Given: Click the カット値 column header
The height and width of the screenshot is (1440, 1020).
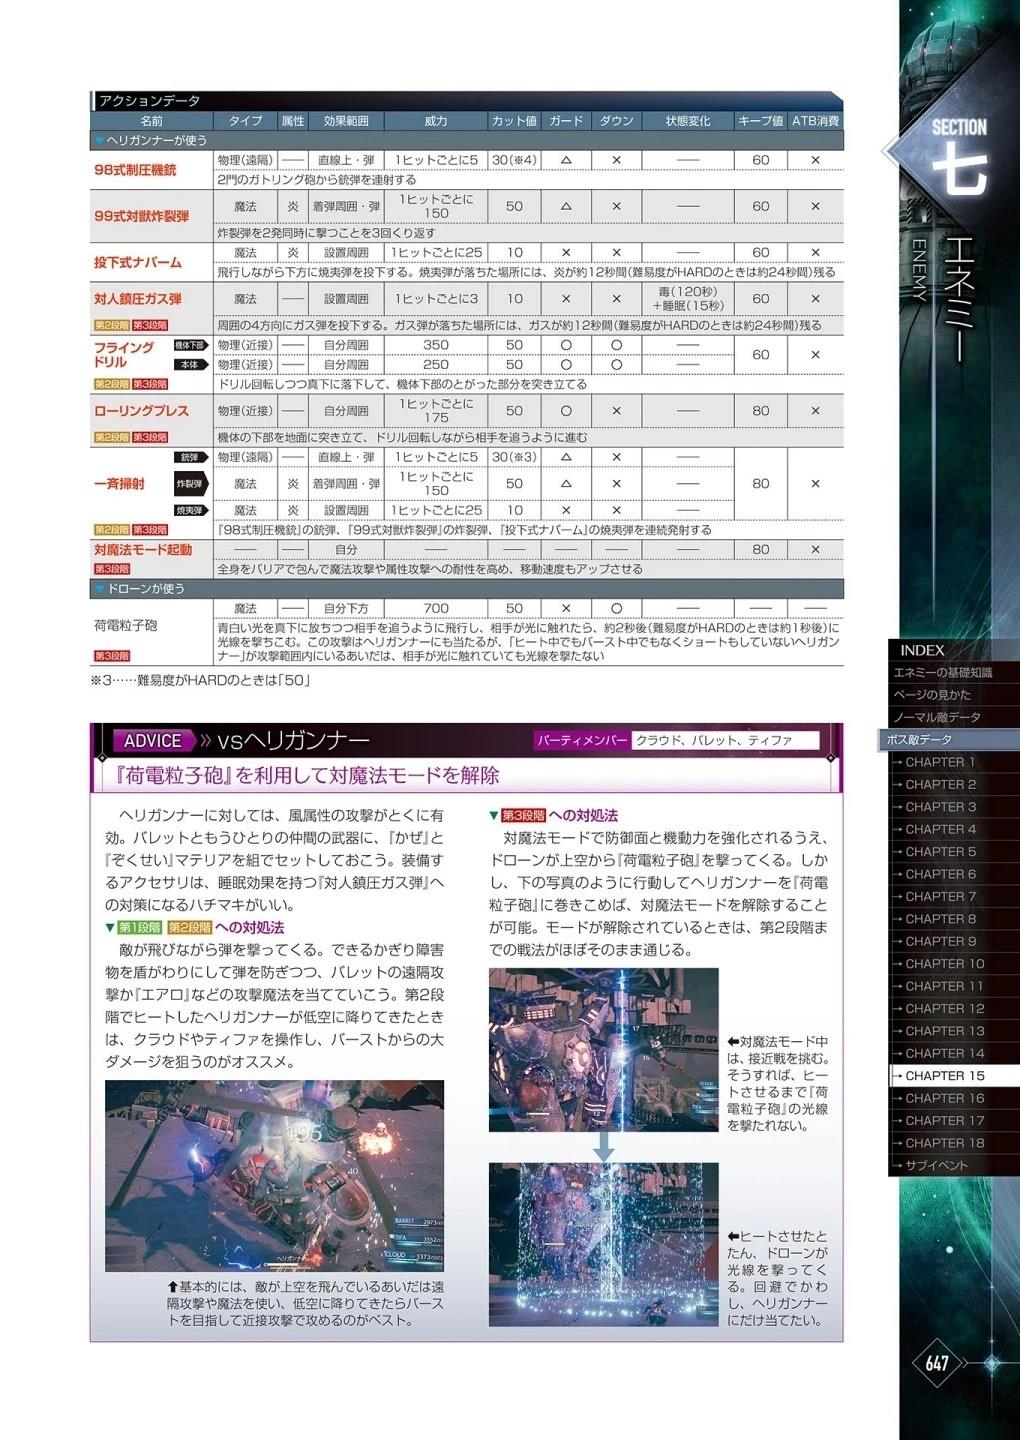Looking at the screenshot, I should click(x=514, y=121).
